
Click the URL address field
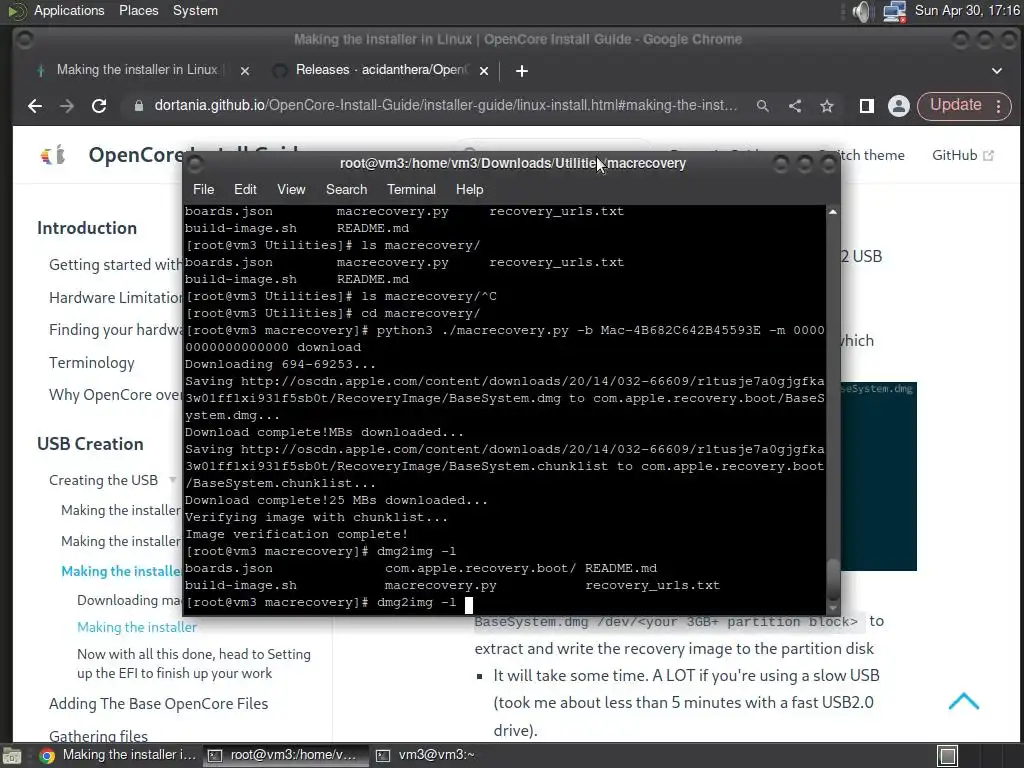[445, 106]
